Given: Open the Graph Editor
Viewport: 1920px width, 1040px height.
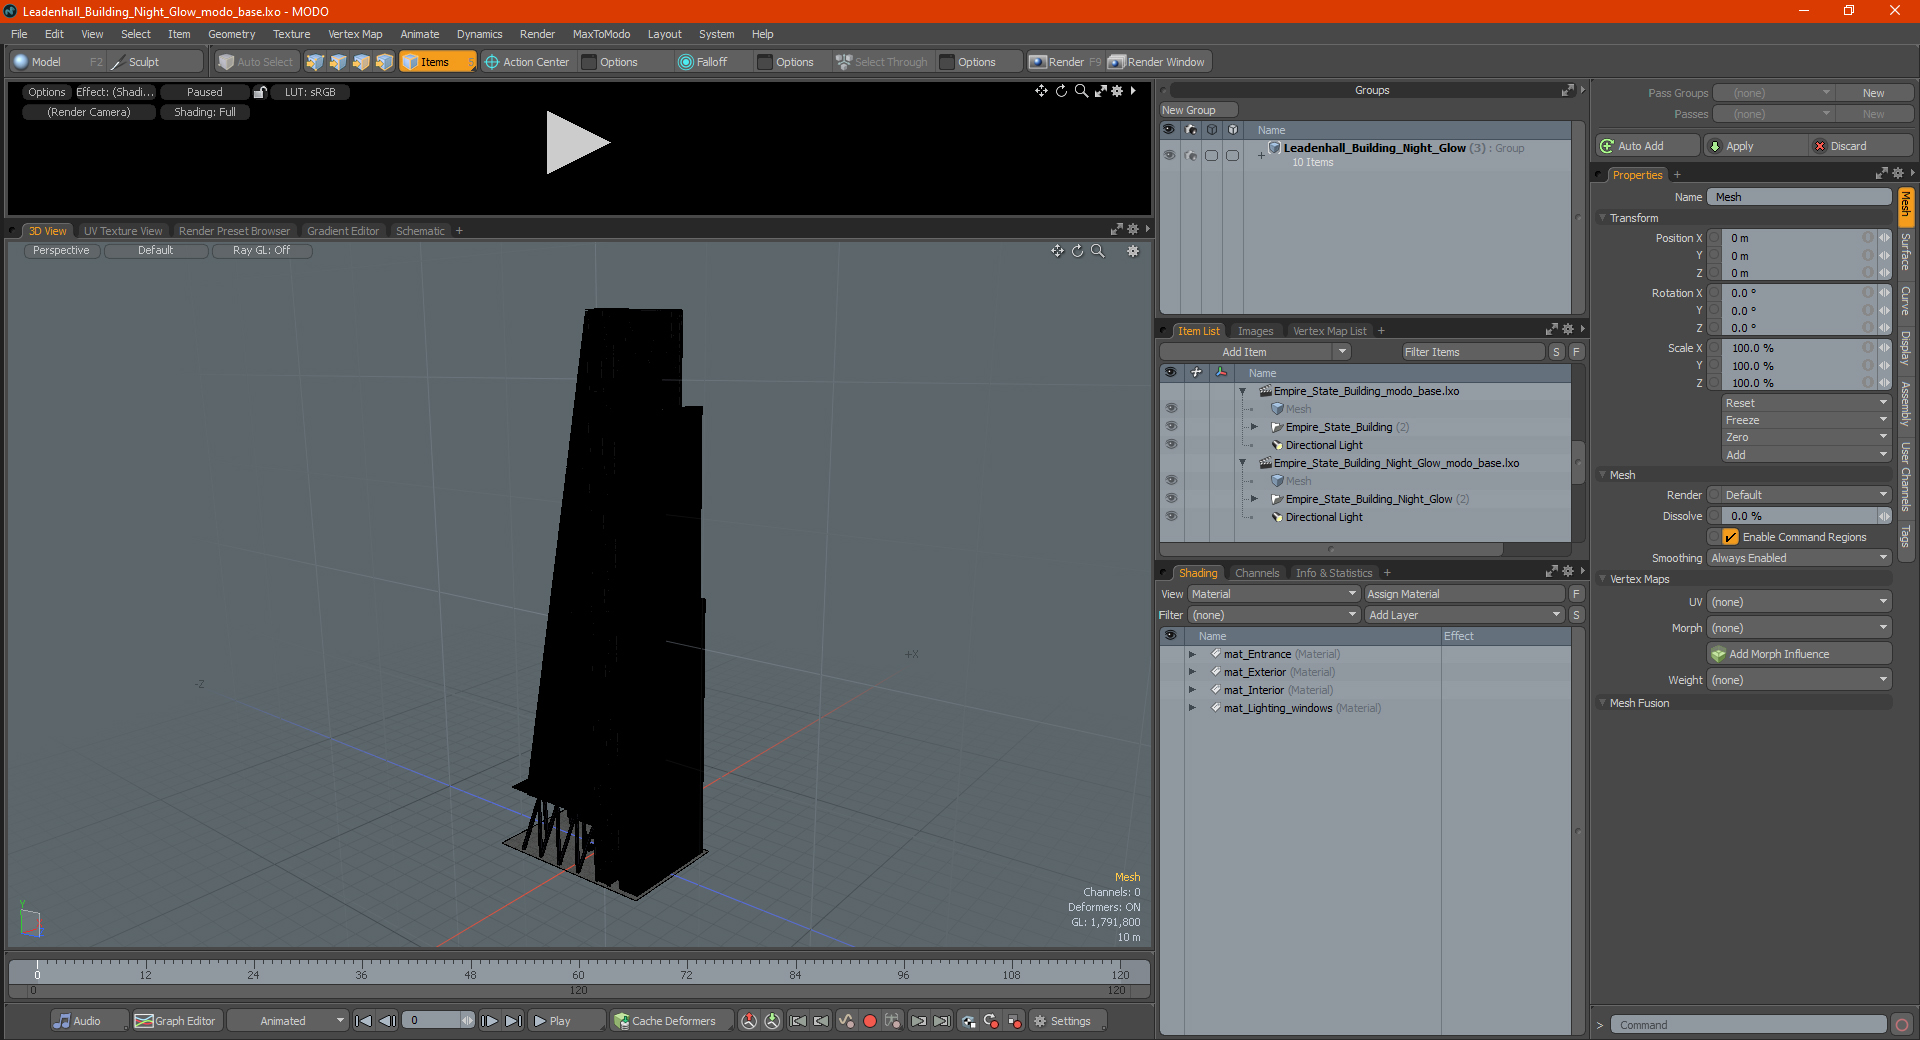Looking at the screenshot, I should click(x=175, y=1021).
